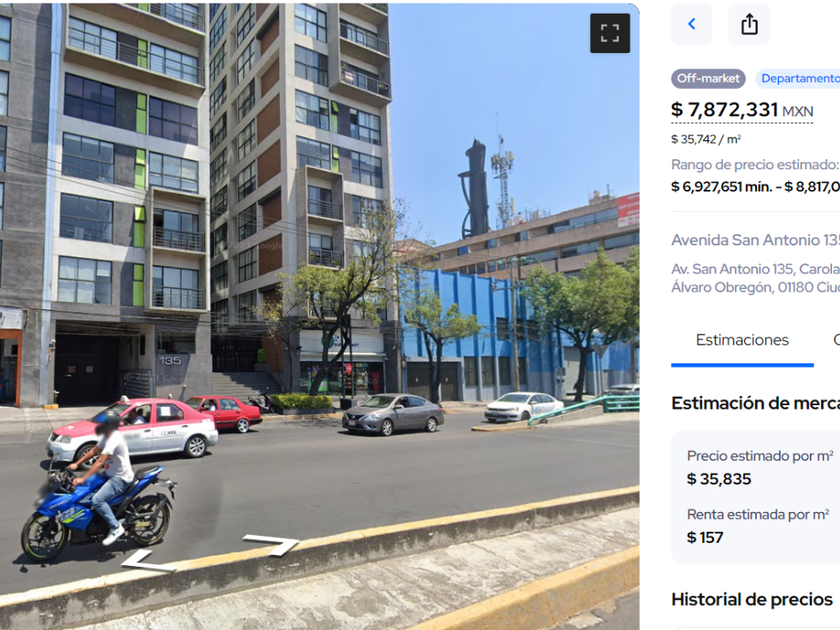Click the full address line with Álvaro Obregón
Image resolution: width=840 pixels, height=630 pixels.
click(755, 278)
